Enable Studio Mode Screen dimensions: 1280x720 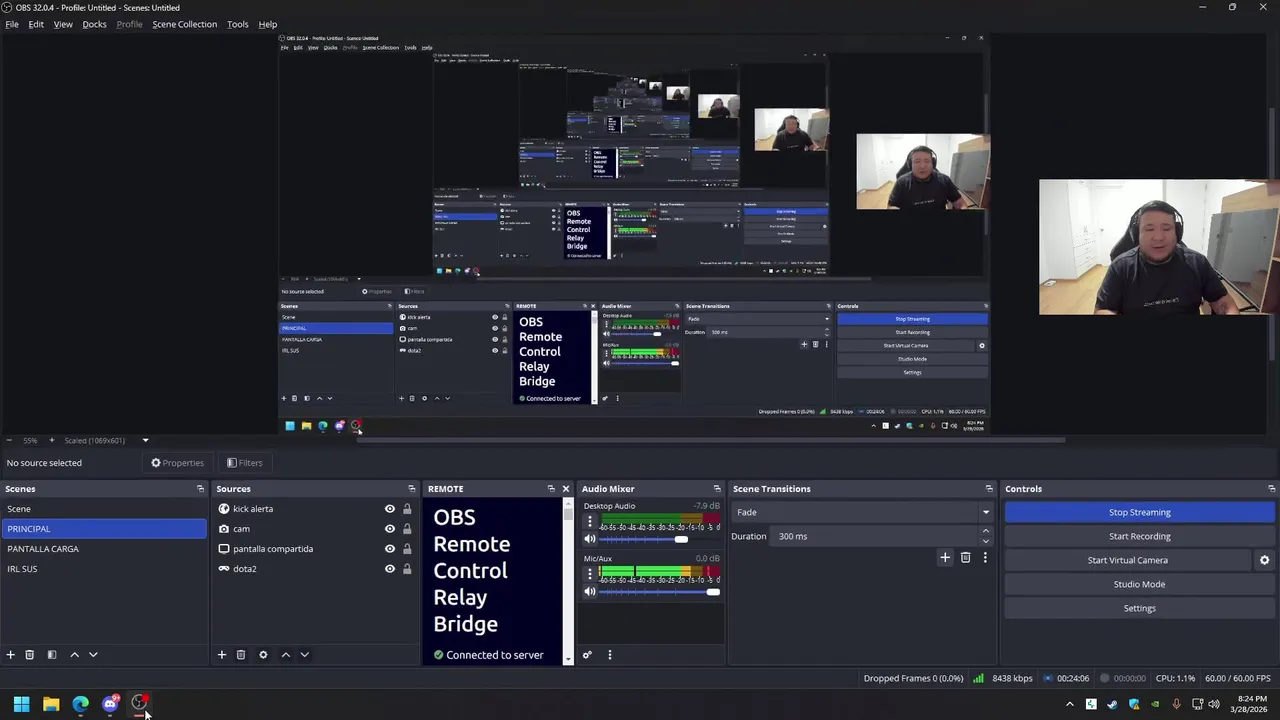click(1139, 584)
